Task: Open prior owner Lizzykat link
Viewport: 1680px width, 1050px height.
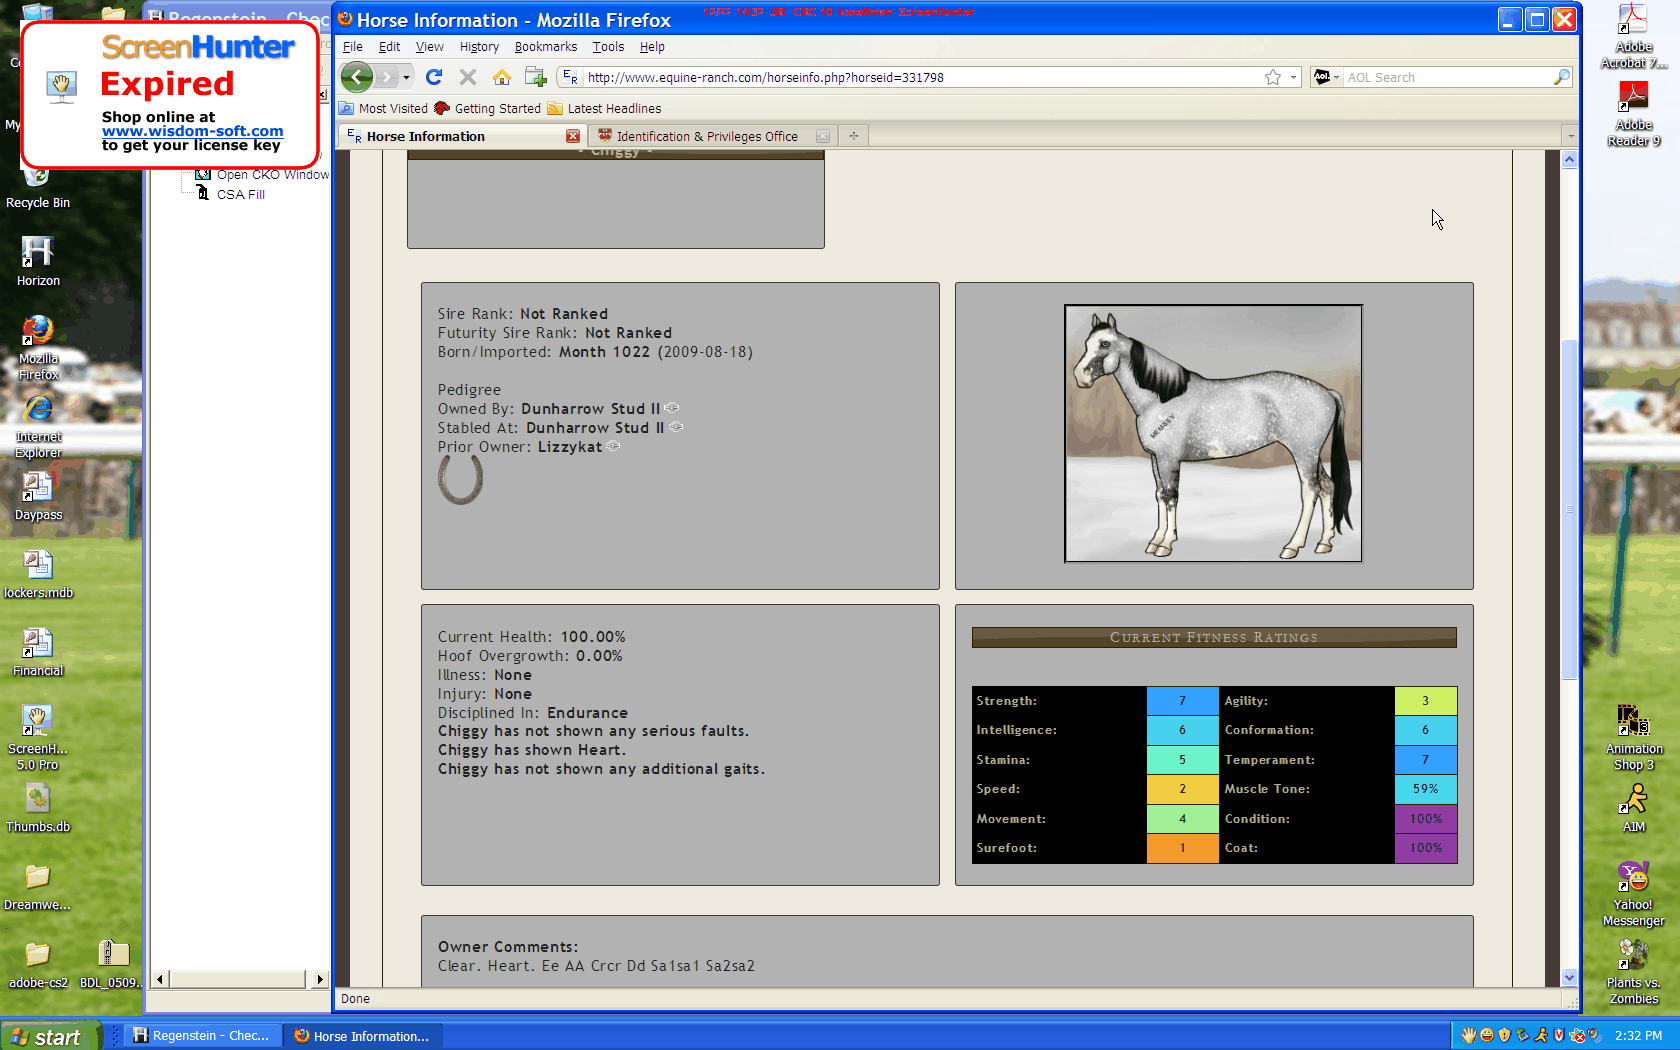Action: tap(570, 447)
